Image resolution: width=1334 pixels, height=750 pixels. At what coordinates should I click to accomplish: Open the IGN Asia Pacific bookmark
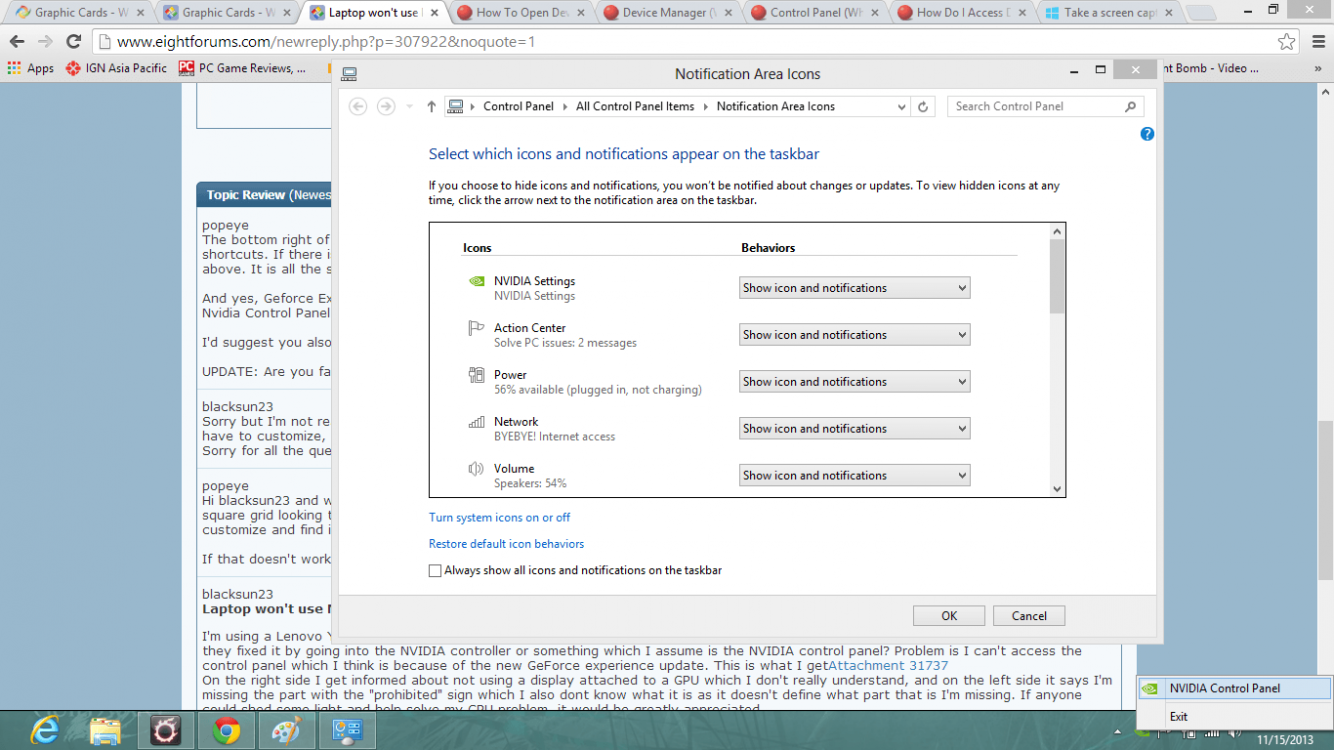(117, 68)
